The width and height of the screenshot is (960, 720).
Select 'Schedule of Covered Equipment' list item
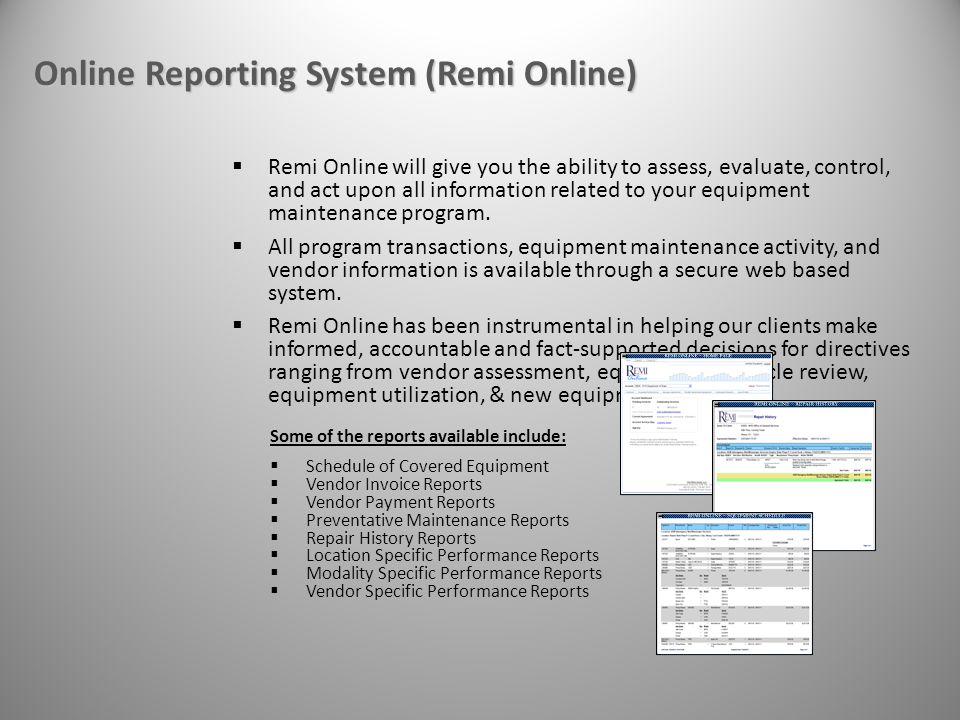click(427, 466)
